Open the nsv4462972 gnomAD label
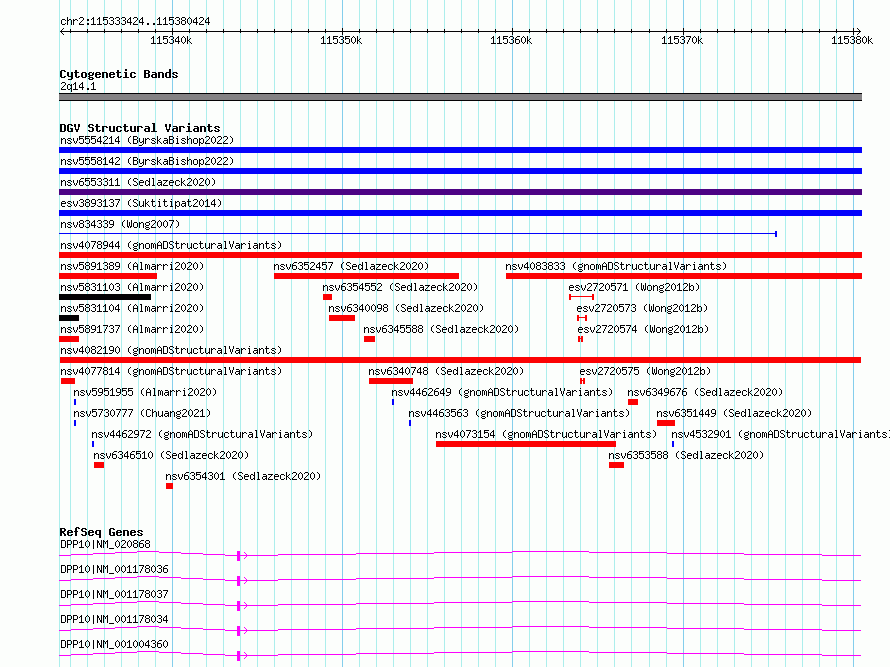The image size is (890, 667). point(202,434)
